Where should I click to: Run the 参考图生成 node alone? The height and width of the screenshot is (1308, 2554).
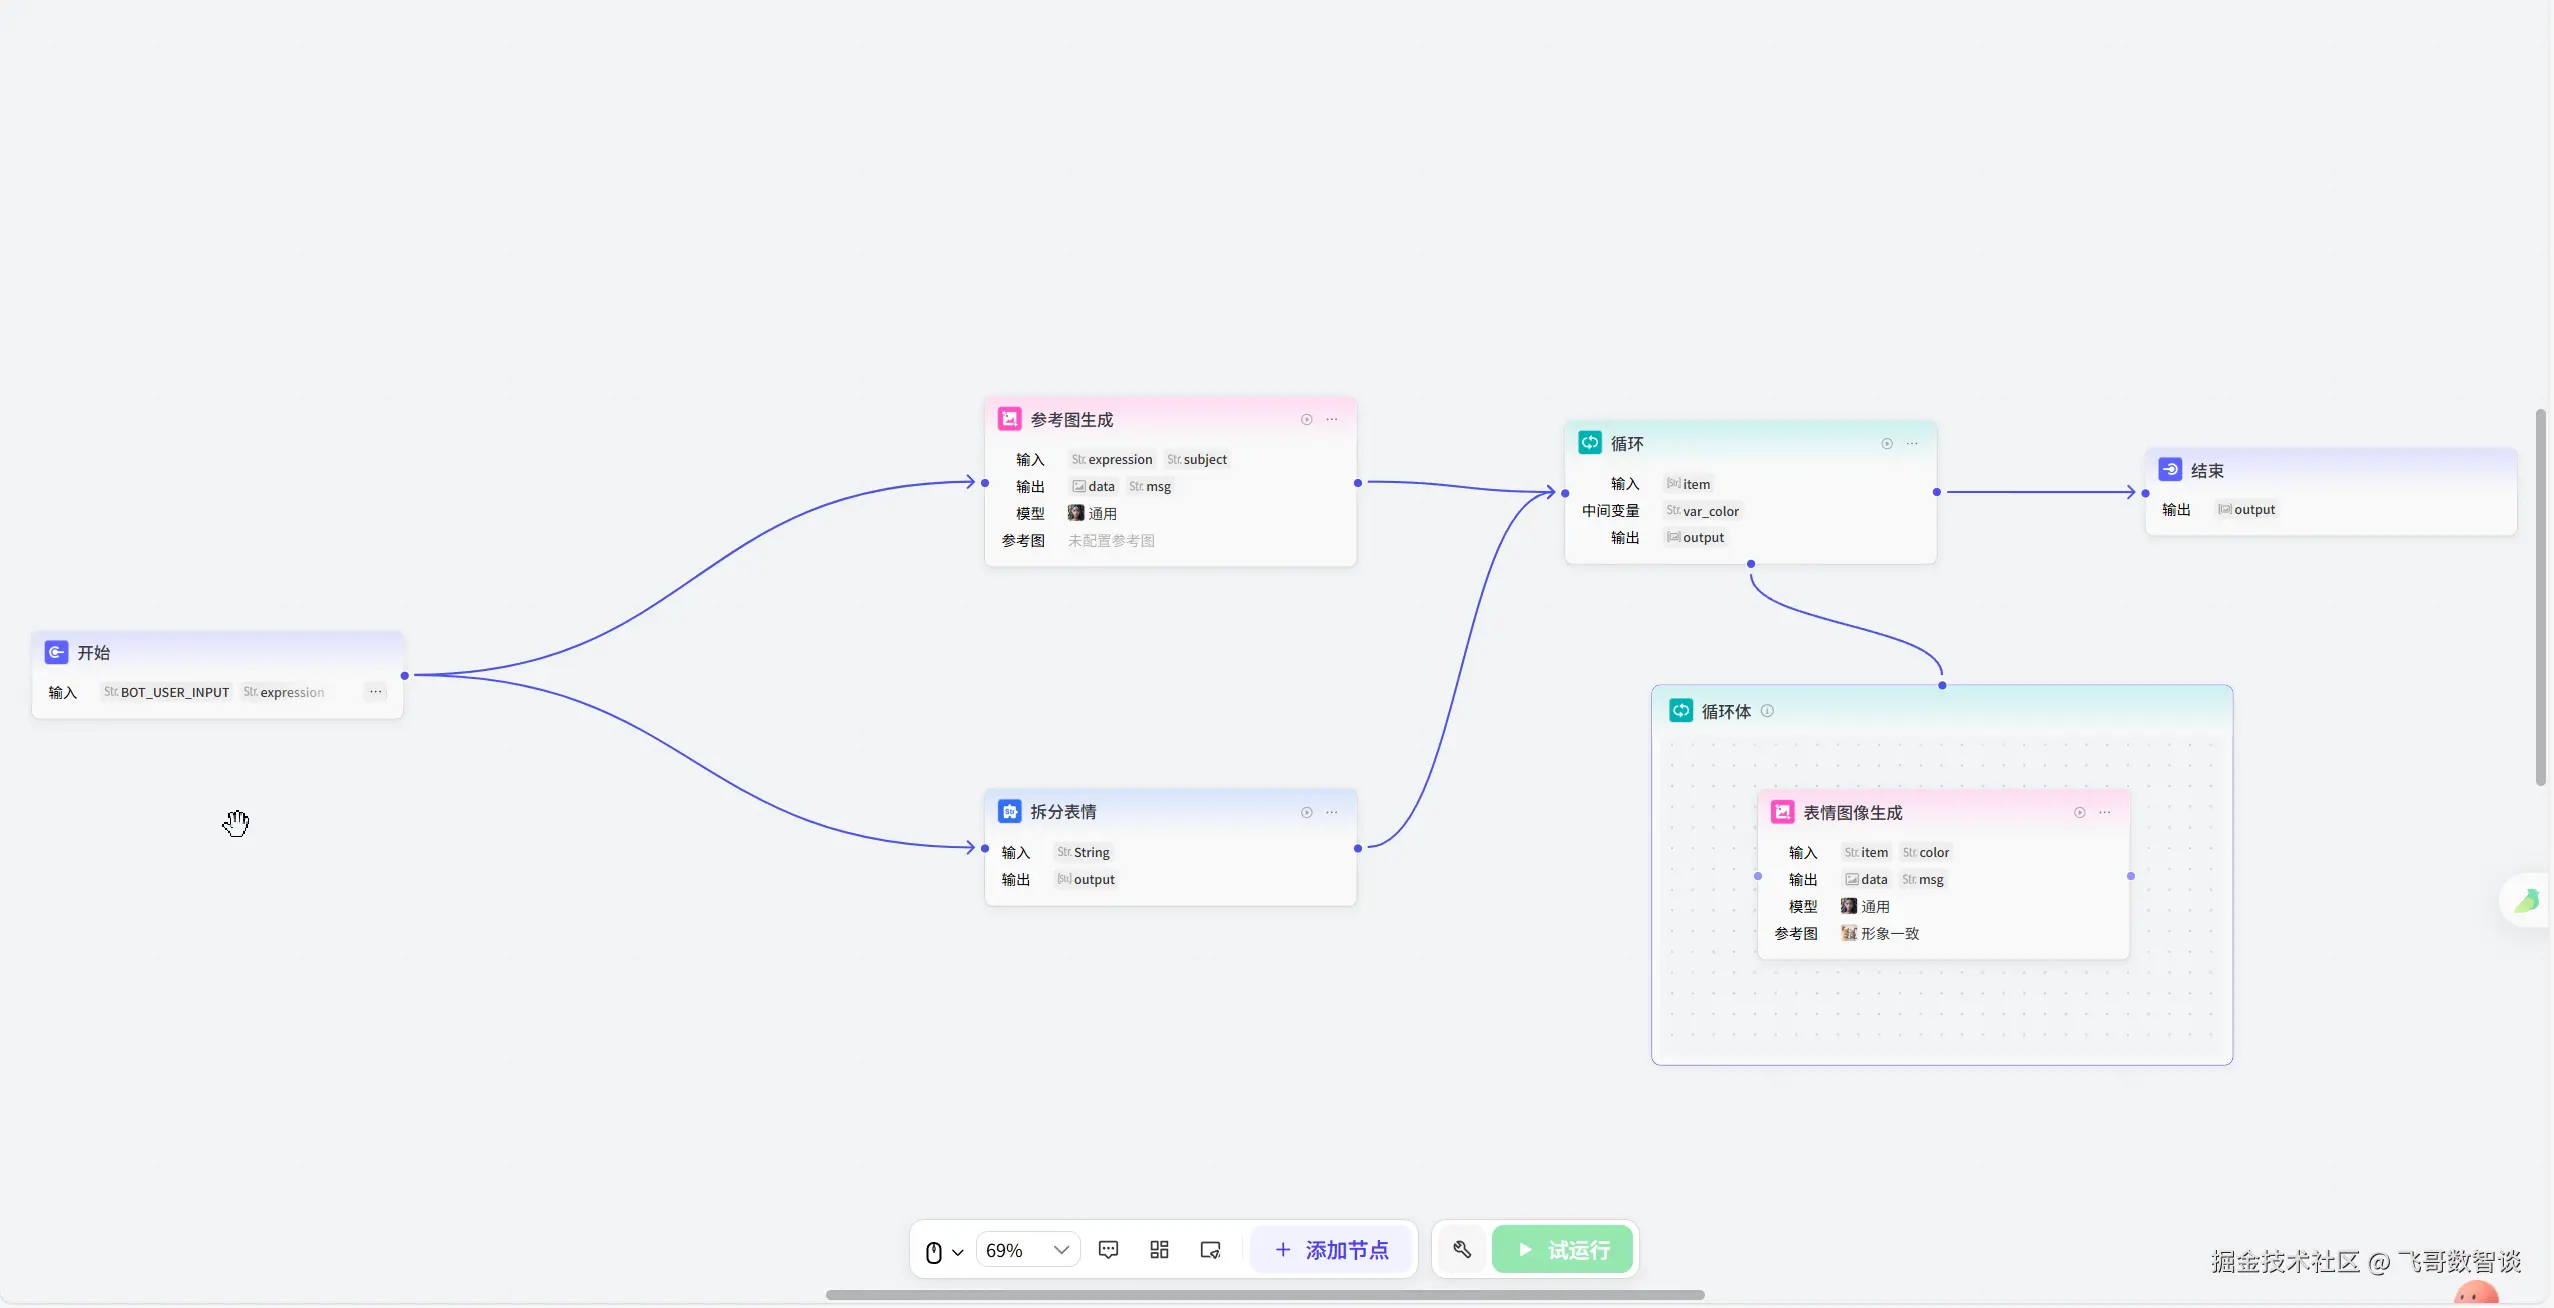point(1306,419)
